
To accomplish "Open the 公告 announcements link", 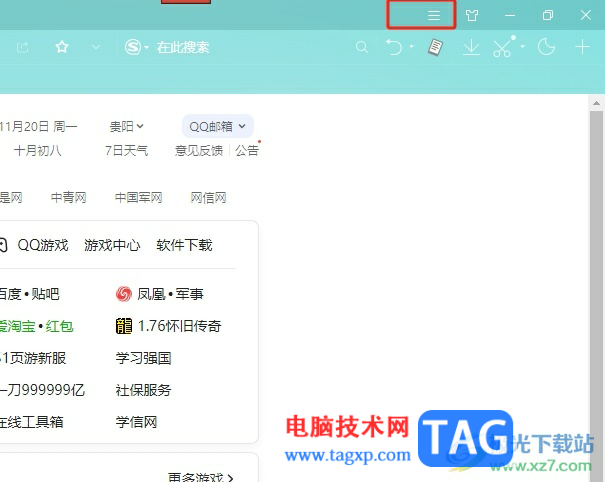I will [247, 150].
